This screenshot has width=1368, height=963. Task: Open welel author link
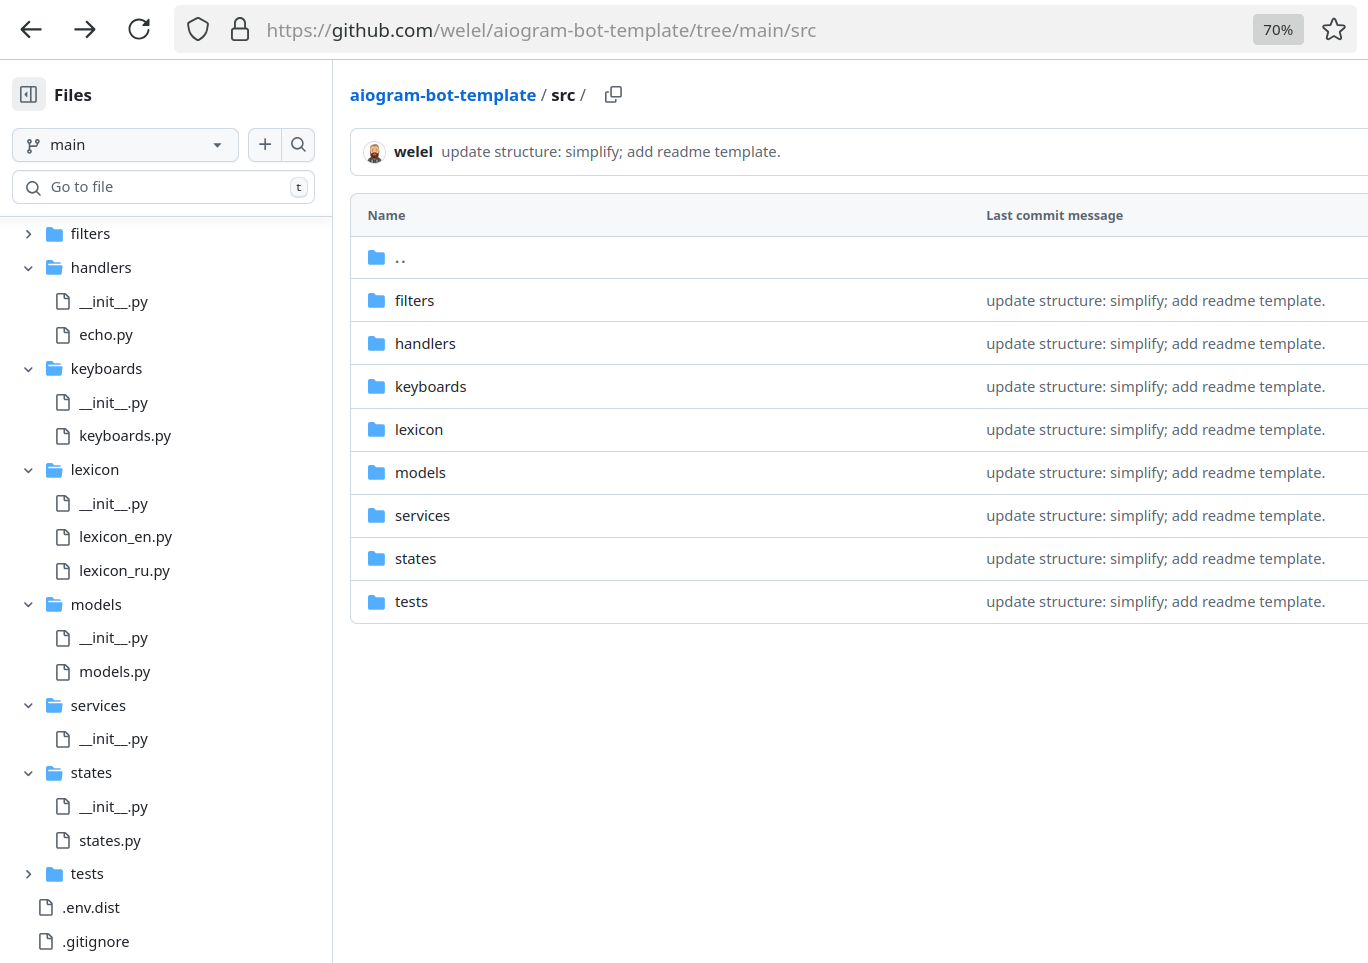[x=413, y=152]
